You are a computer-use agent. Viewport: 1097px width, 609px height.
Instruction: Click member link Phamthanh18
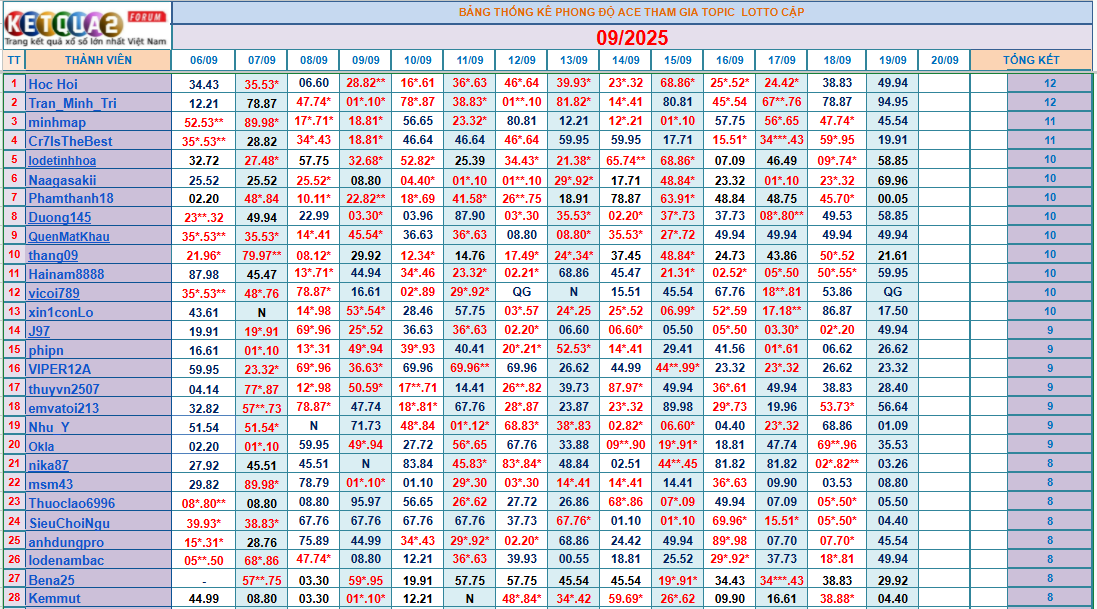pyautogui.click(x=71, y=198)
